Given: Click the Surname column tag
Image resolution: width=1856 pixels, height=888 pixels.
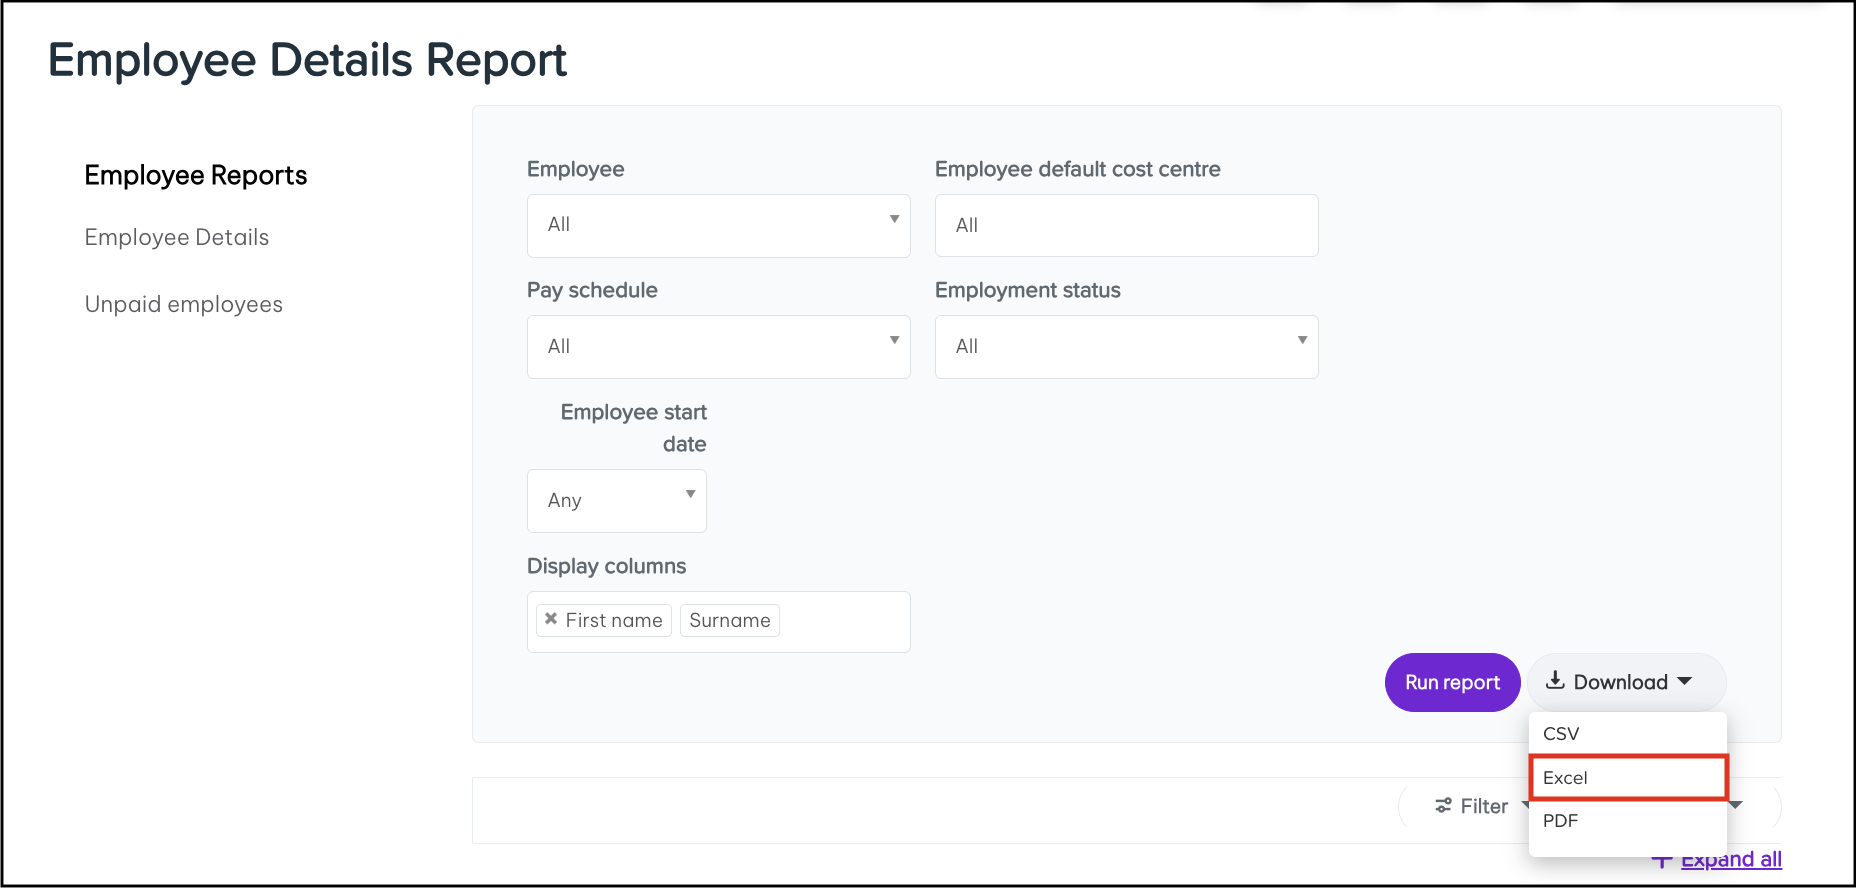Looking at the screenshot, I should 729,620.
